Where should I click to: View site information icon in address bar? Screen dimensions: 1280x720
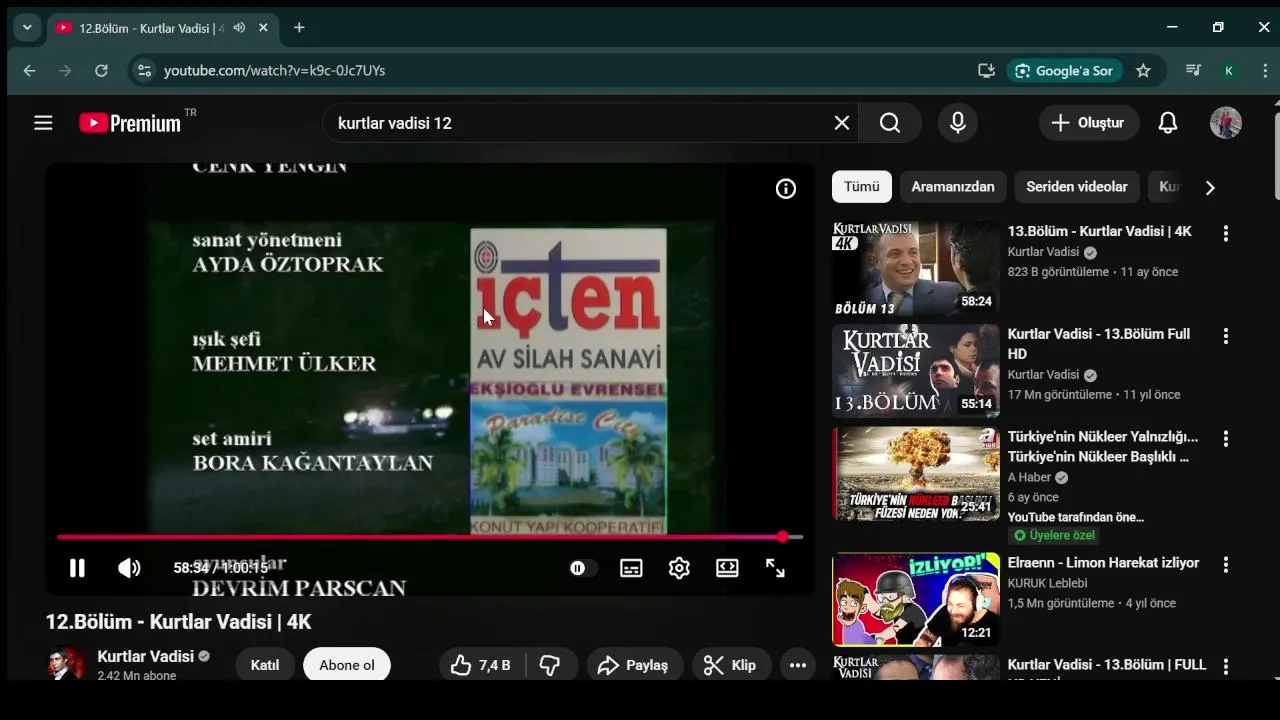pyautogui.click(x=144, y=70)
